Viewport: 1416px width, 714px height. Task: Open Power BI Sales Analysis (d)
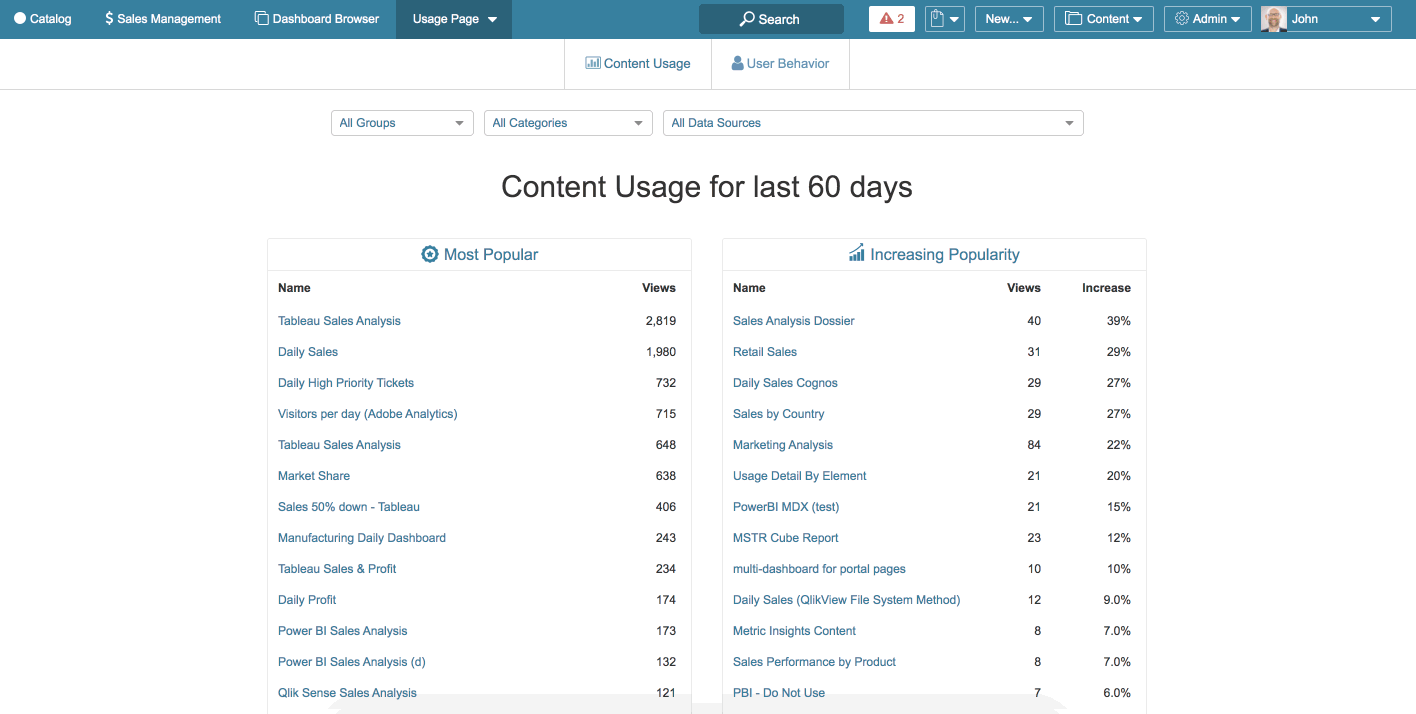tap(352, 662)
